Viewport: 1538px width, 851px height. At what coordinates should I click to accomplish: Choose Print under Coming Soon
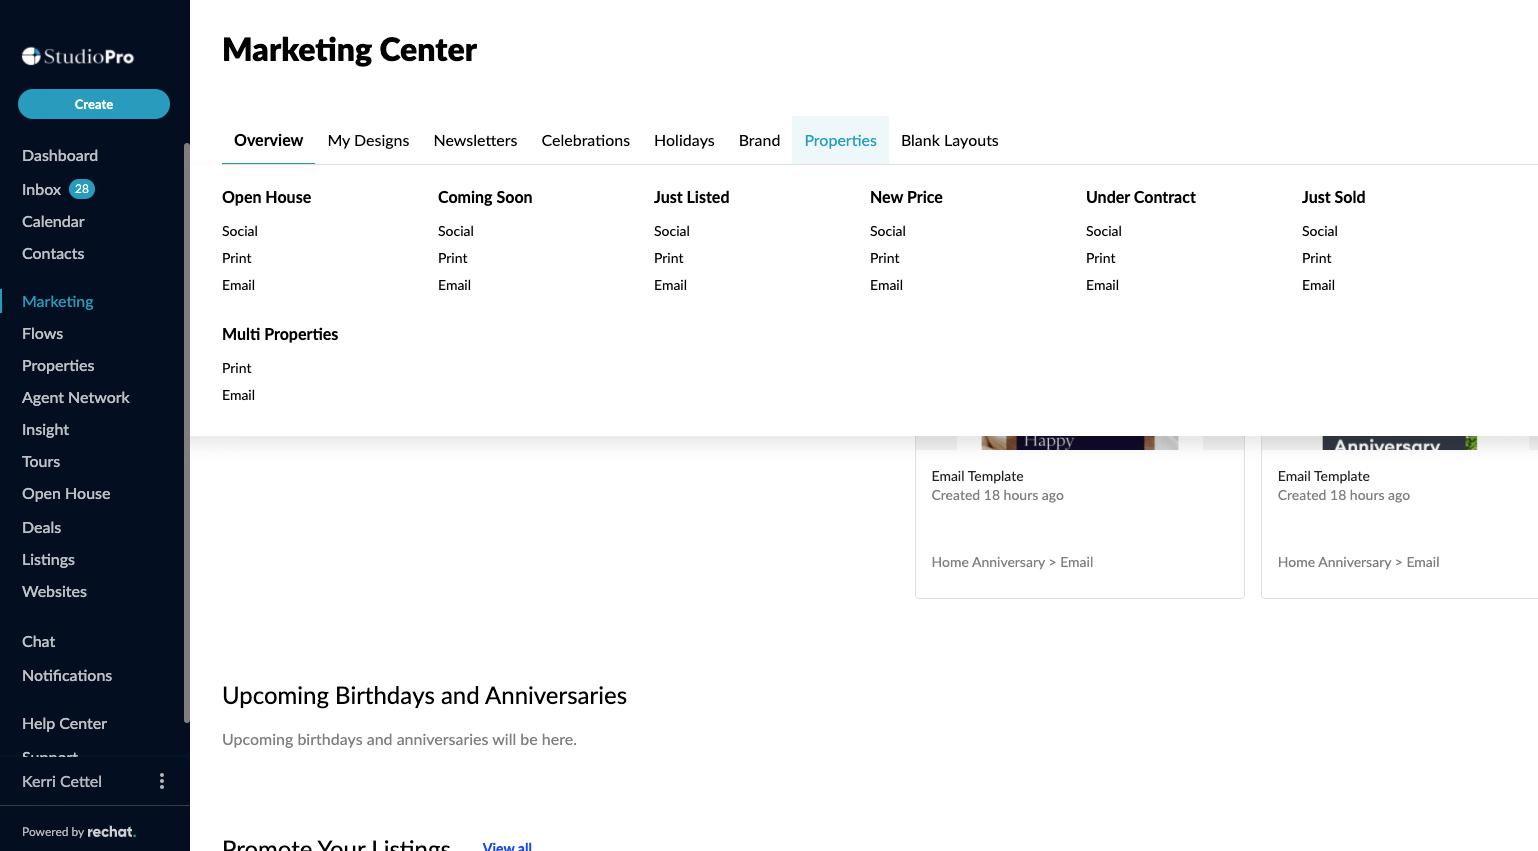453,258
